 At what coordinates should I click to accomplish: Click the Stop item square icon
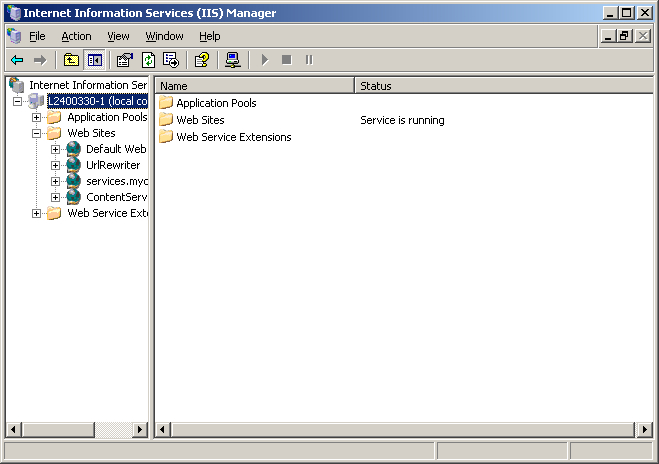pos(287,60)
